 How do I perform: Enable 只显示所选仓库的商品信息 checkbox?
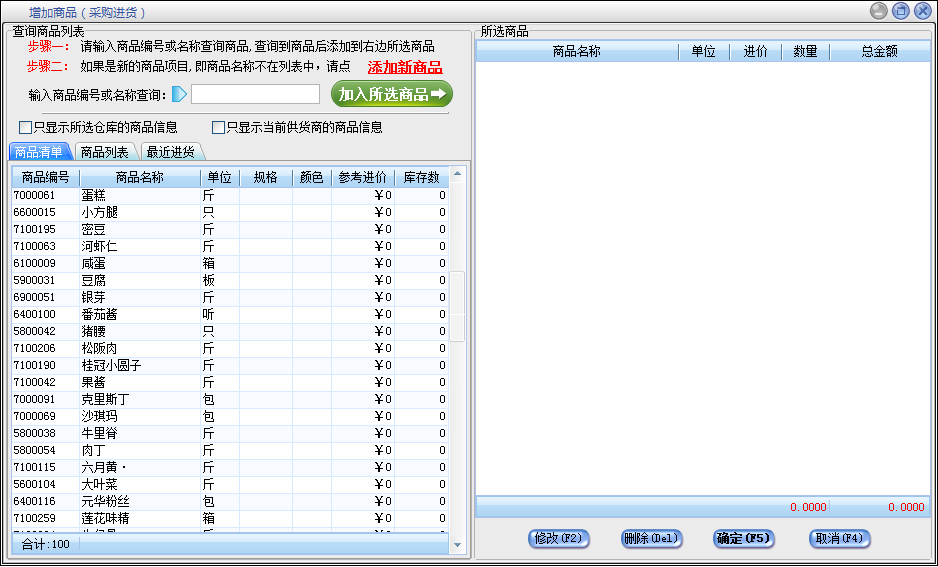point(26,128)
